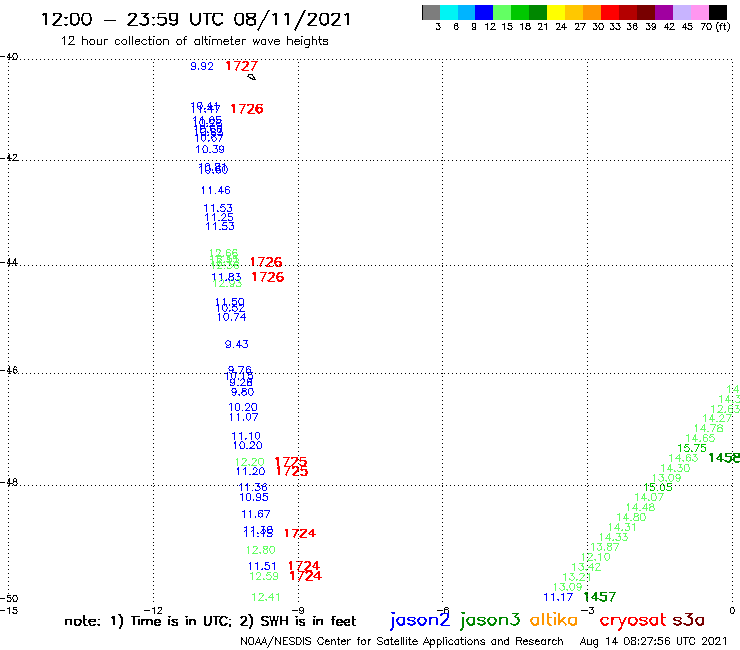This screenshot has height=650, width=740.
Task: Select the dark green wave height 15.05
Action: (658, 487)
